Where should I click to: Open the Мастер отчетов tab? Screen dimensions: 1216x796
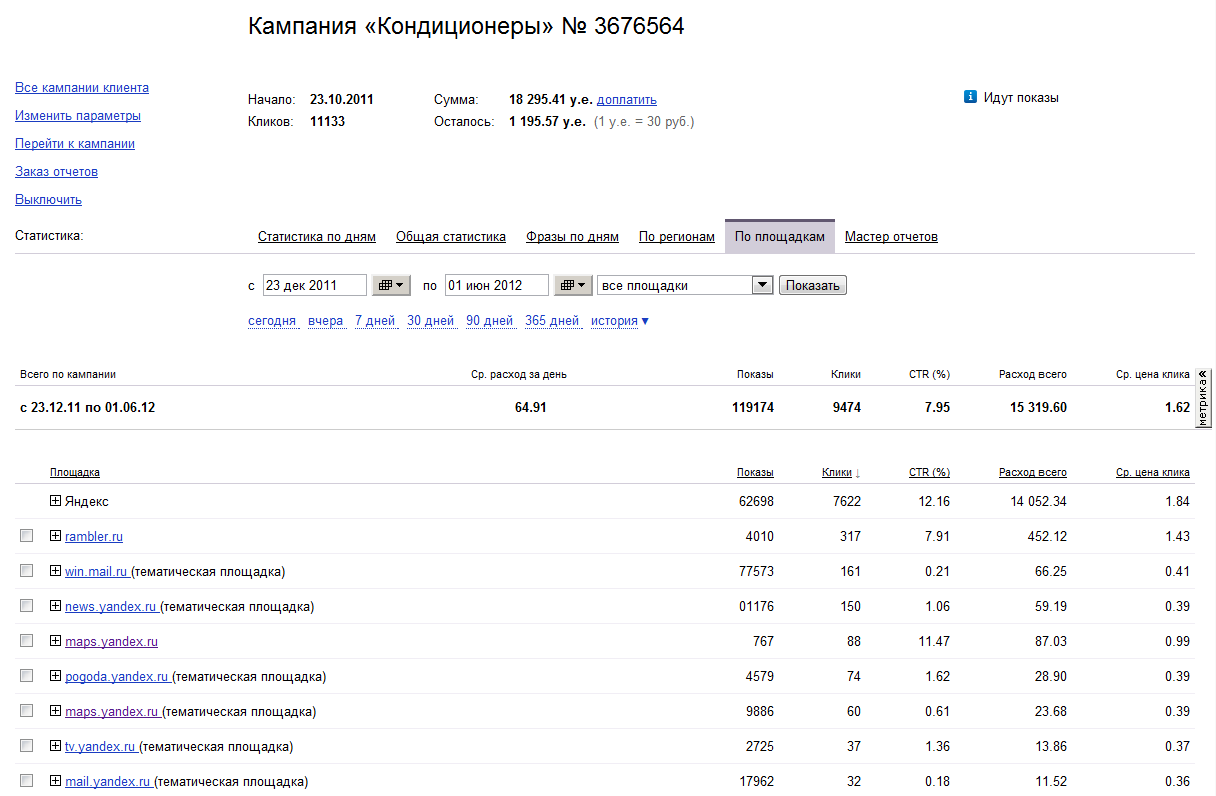pyautogui.click(x=891, y=237)
